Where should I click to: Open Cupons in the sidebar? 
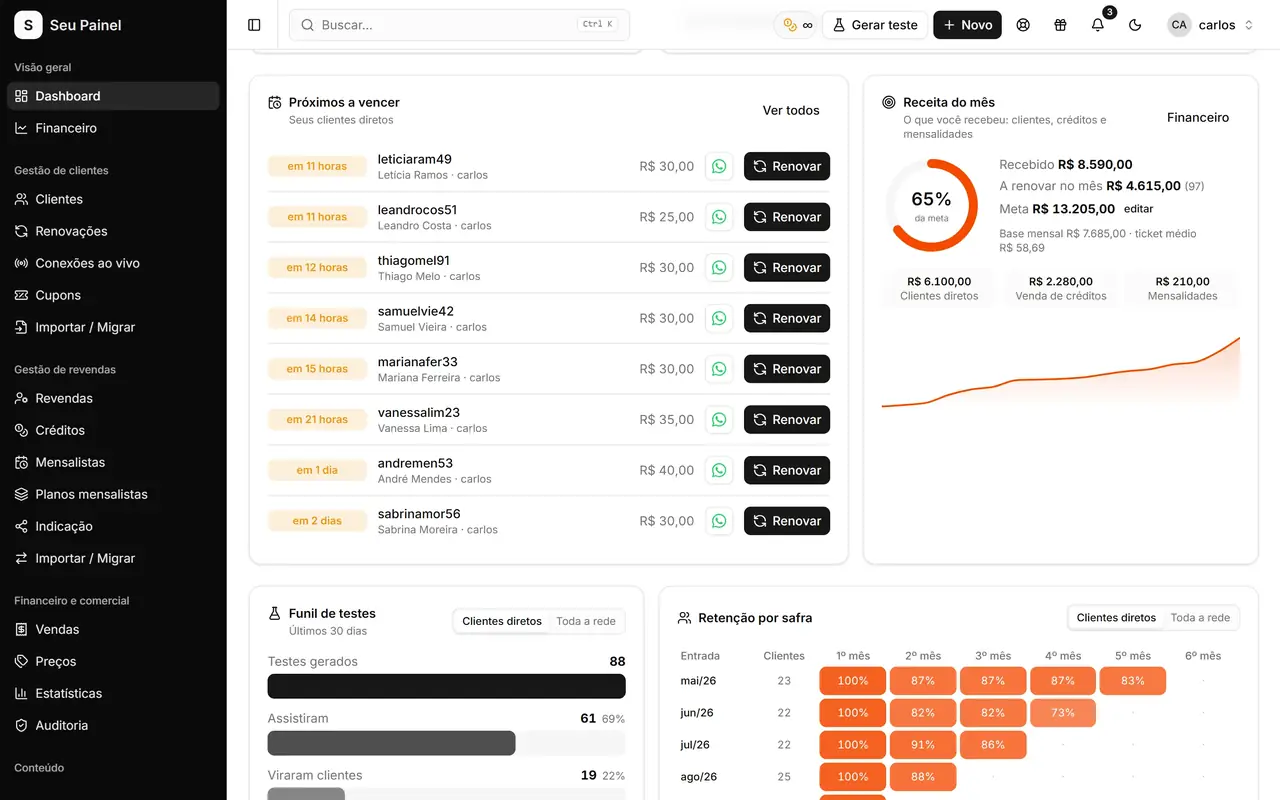pos(113,295)
